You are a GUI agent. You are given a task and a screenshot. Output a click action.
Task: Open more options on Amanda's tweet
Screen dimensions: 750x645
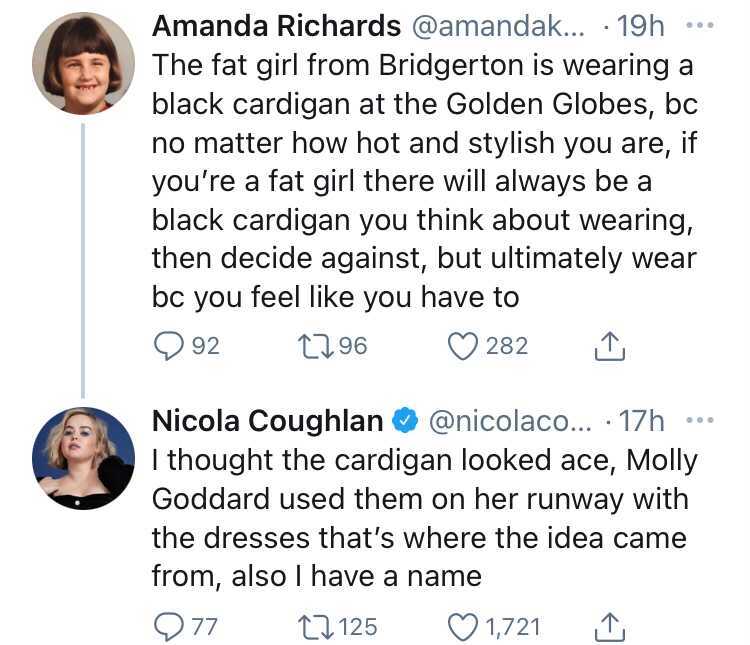pyautogui.click(x=704, y=25)
